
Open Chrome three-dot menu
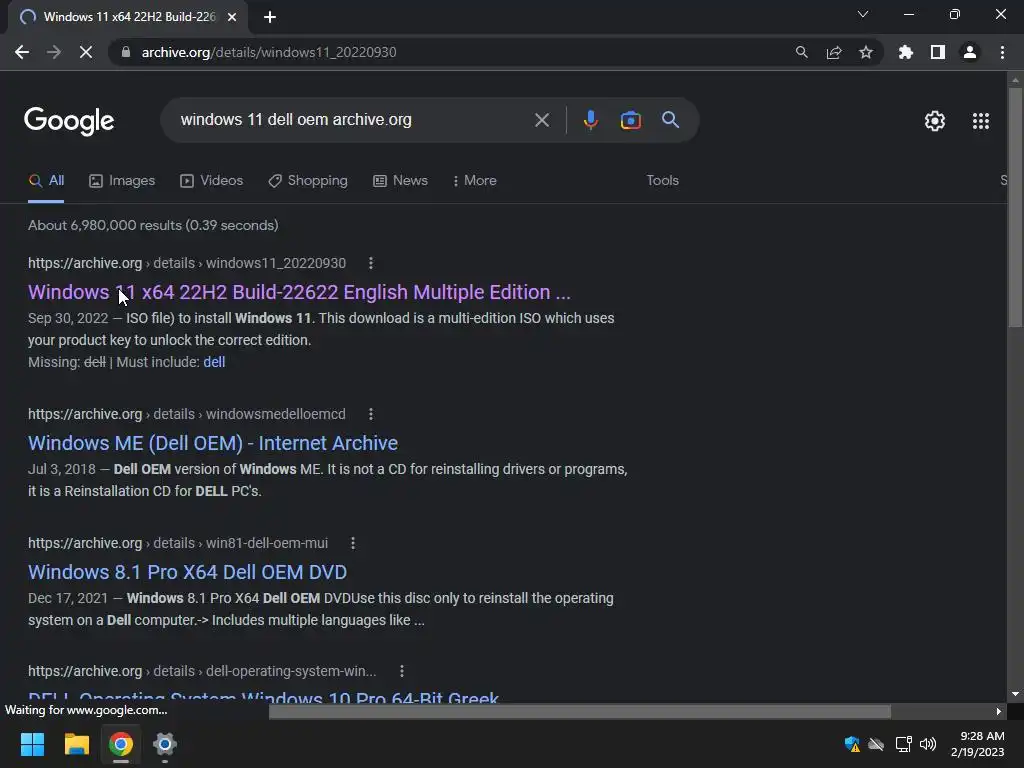tap(1002, 52)
